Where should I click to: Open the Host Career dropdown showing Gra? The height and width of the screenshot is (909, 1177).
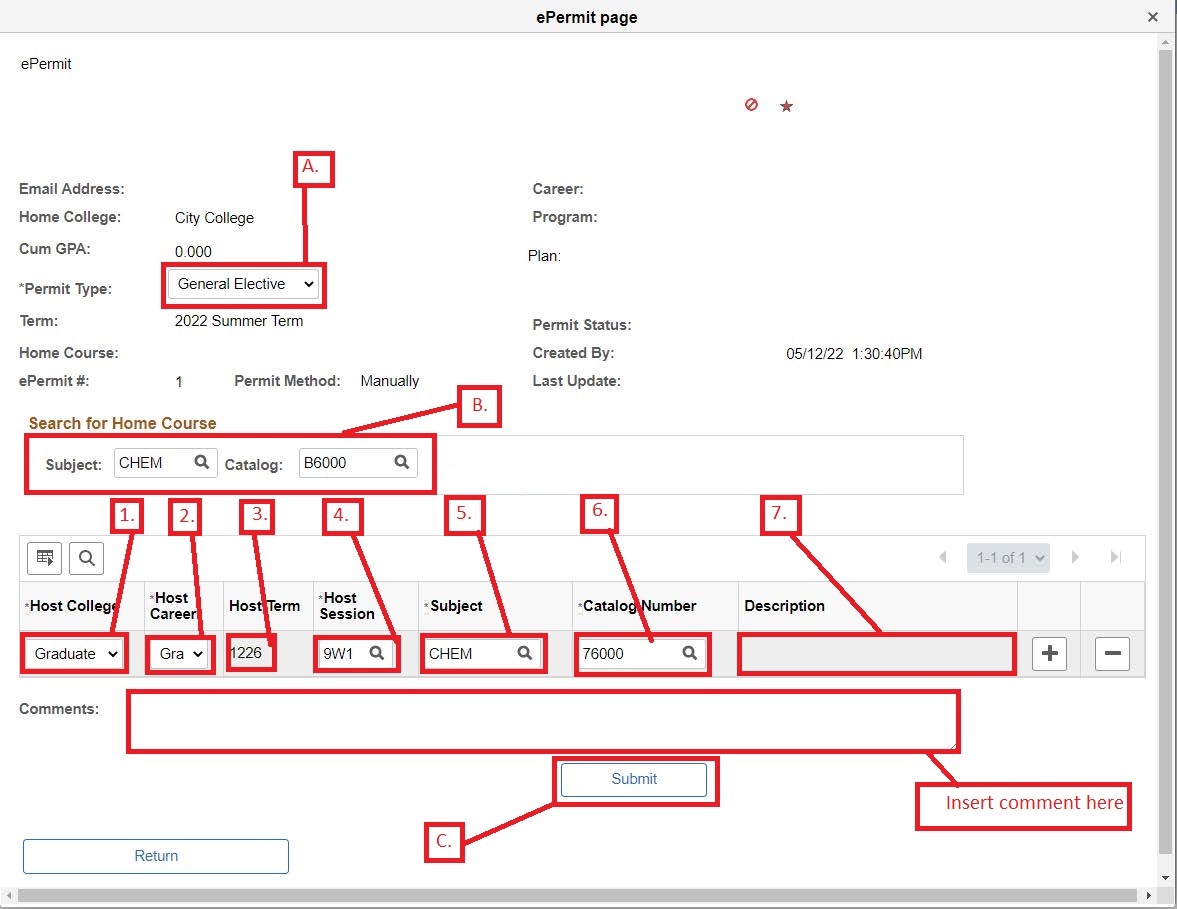point(178,653)
